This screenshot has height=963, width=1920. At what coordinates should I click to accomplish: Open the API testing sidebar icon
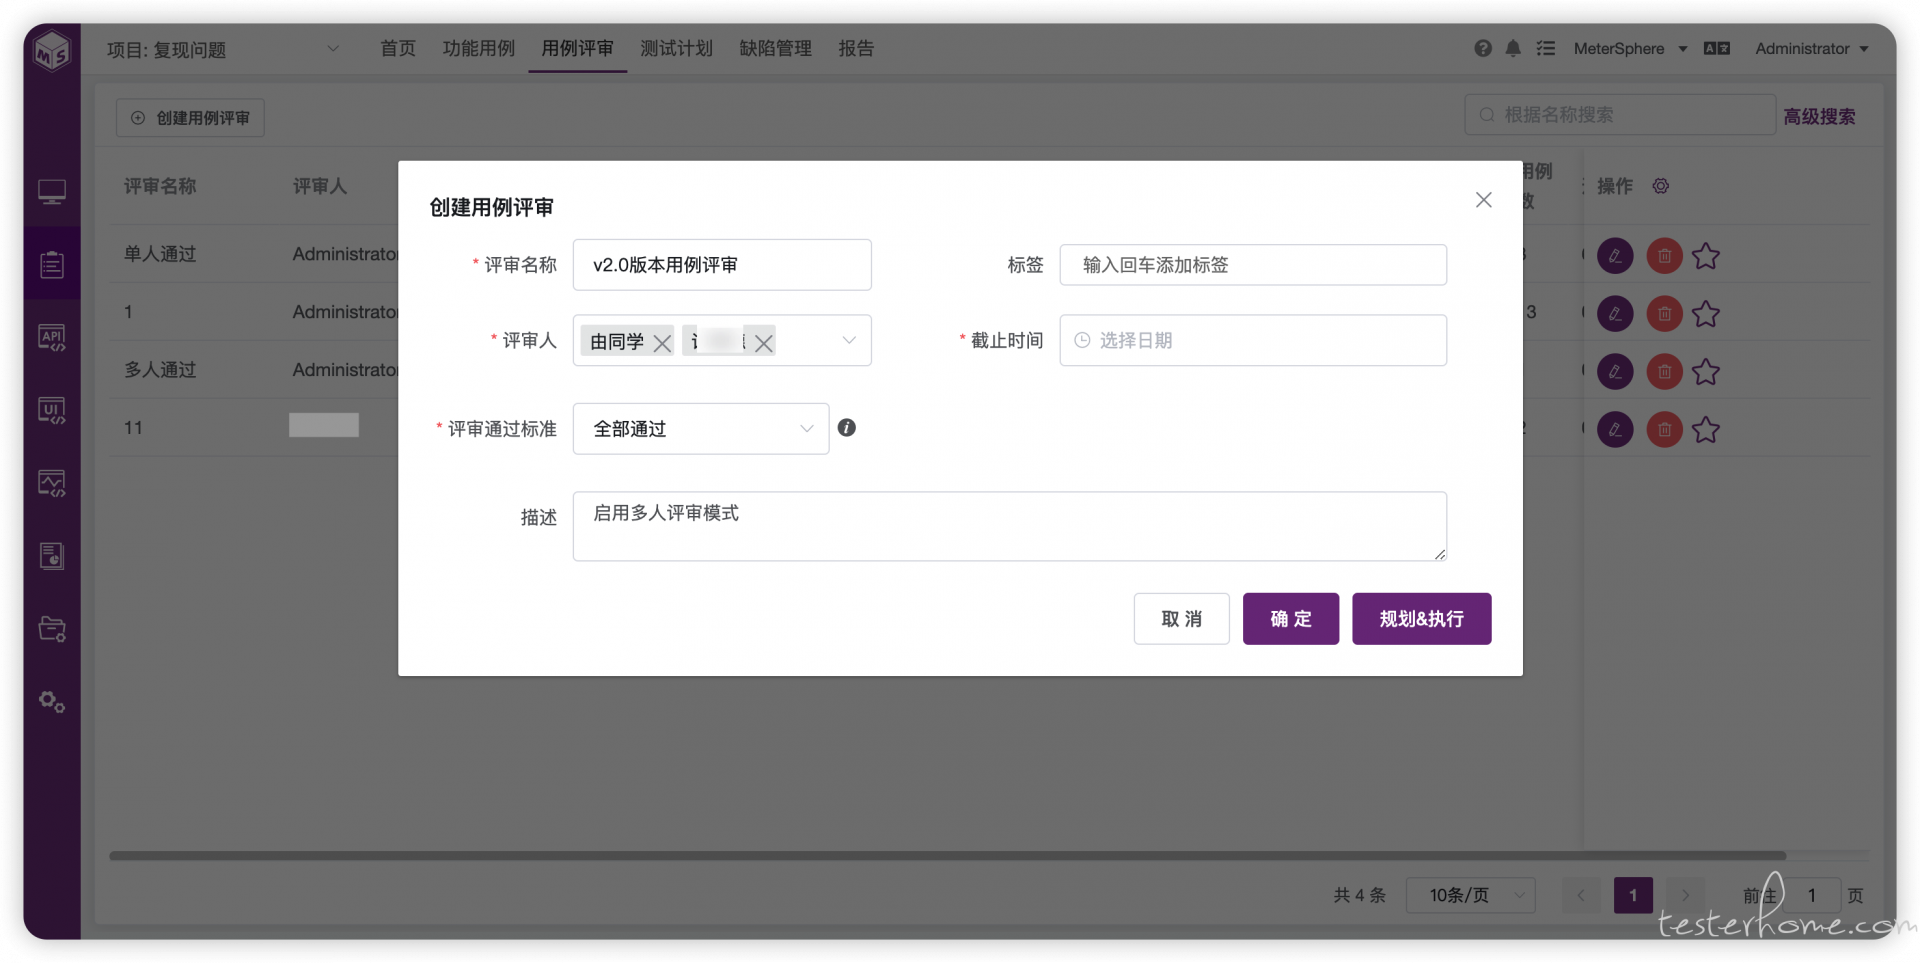click(52, 337)
